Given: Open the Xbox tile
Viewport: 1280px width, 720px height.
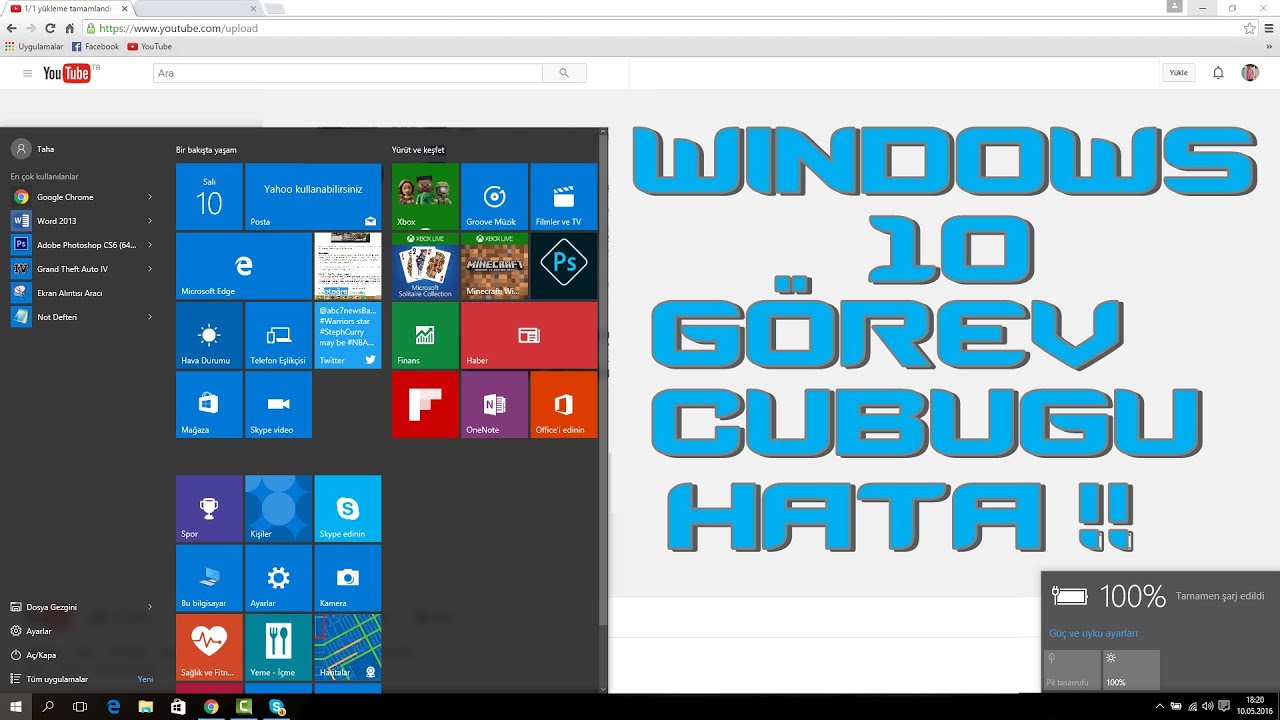Looking at the screenshot, I should point(425,197).
